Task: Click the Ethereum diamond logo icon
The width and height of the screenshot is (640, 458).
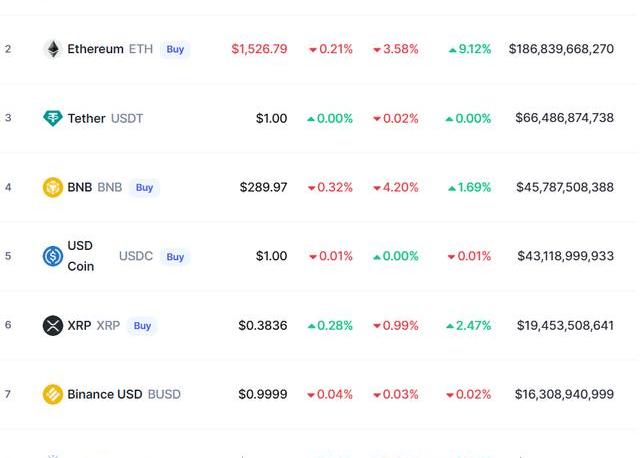Action: pyautogui.click(x=53, y=49)
